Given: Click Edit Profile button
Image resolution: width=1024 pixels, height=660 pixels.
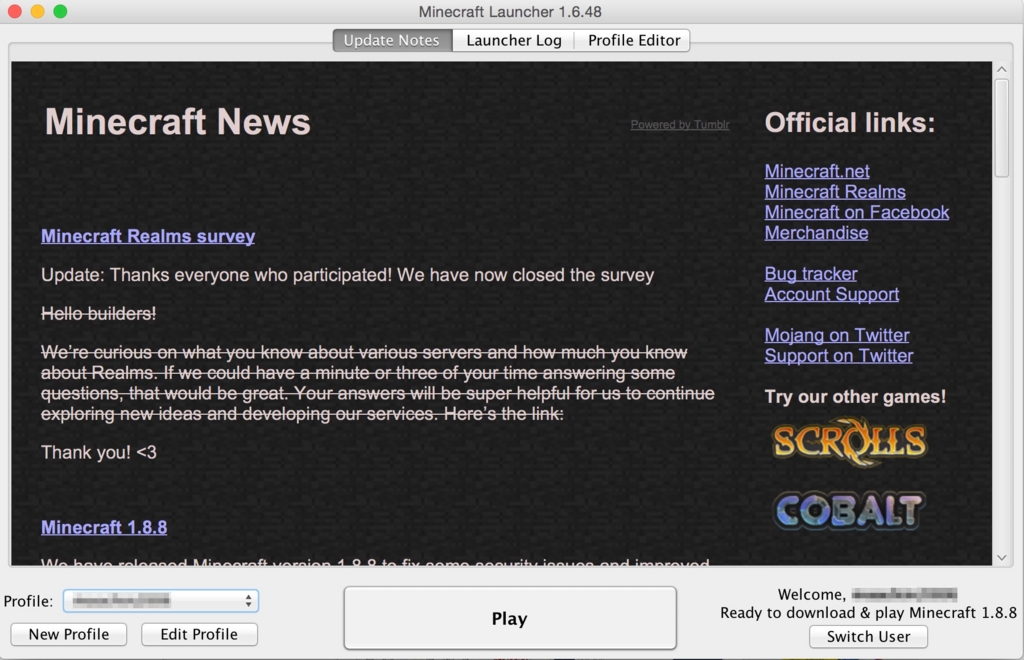Looking at the screenshot, I should (x=199, y=634).
